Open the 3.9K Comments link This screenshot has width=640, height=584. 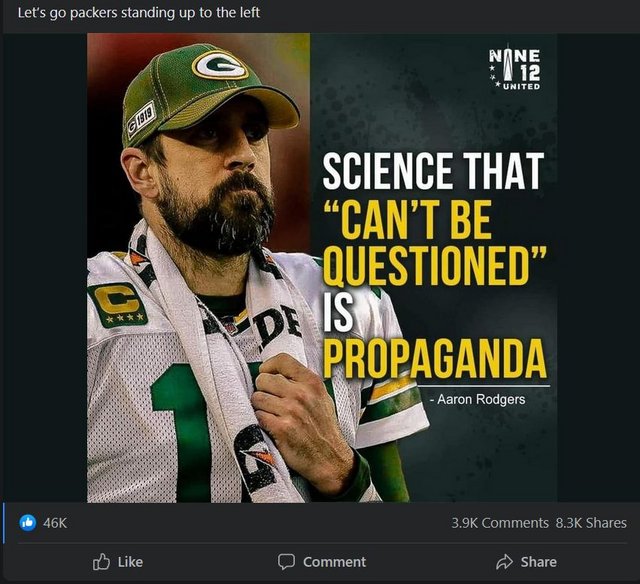tap(500, 523)
